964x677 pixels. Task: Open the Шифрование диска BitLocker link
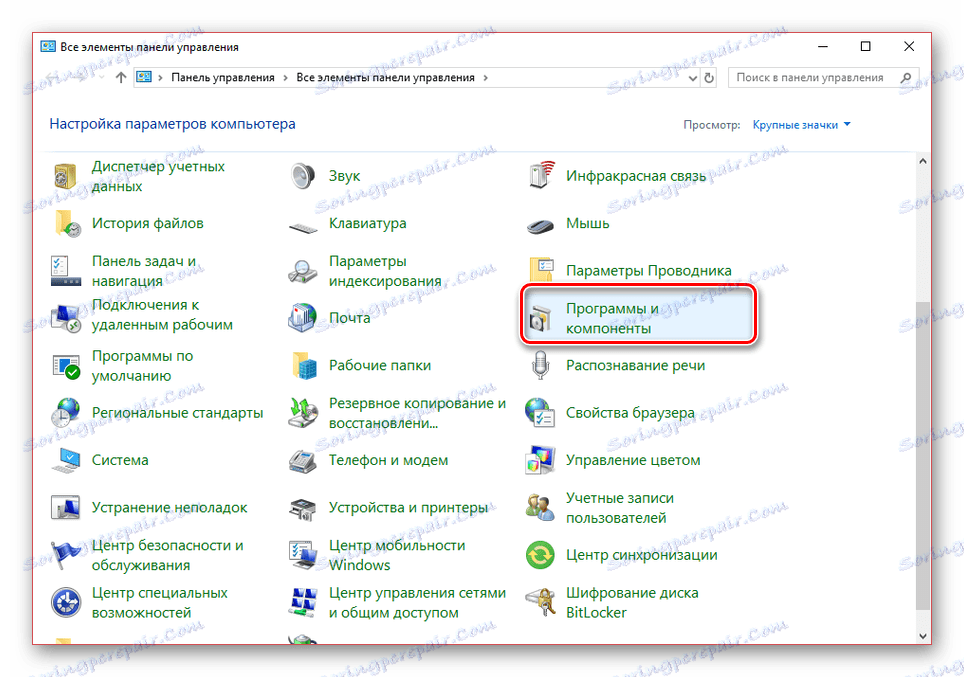point(632,603)
